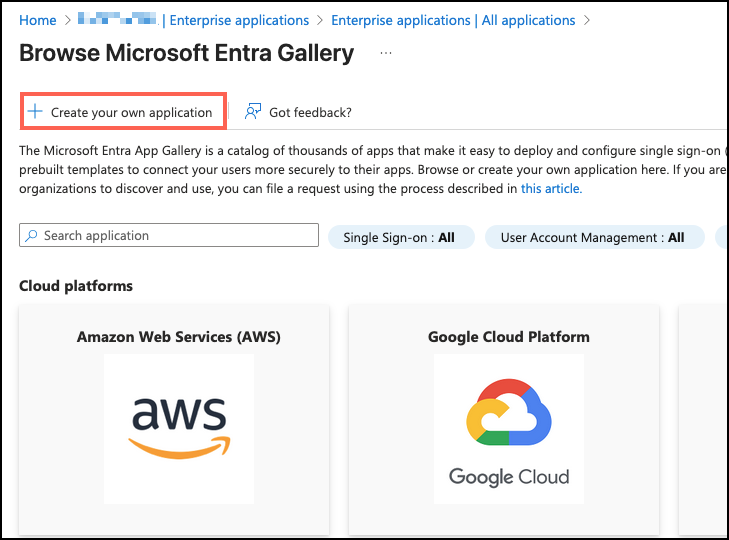Focus the Search application field
This screenshot has height=540, width=729.
(x=175, y=236)
